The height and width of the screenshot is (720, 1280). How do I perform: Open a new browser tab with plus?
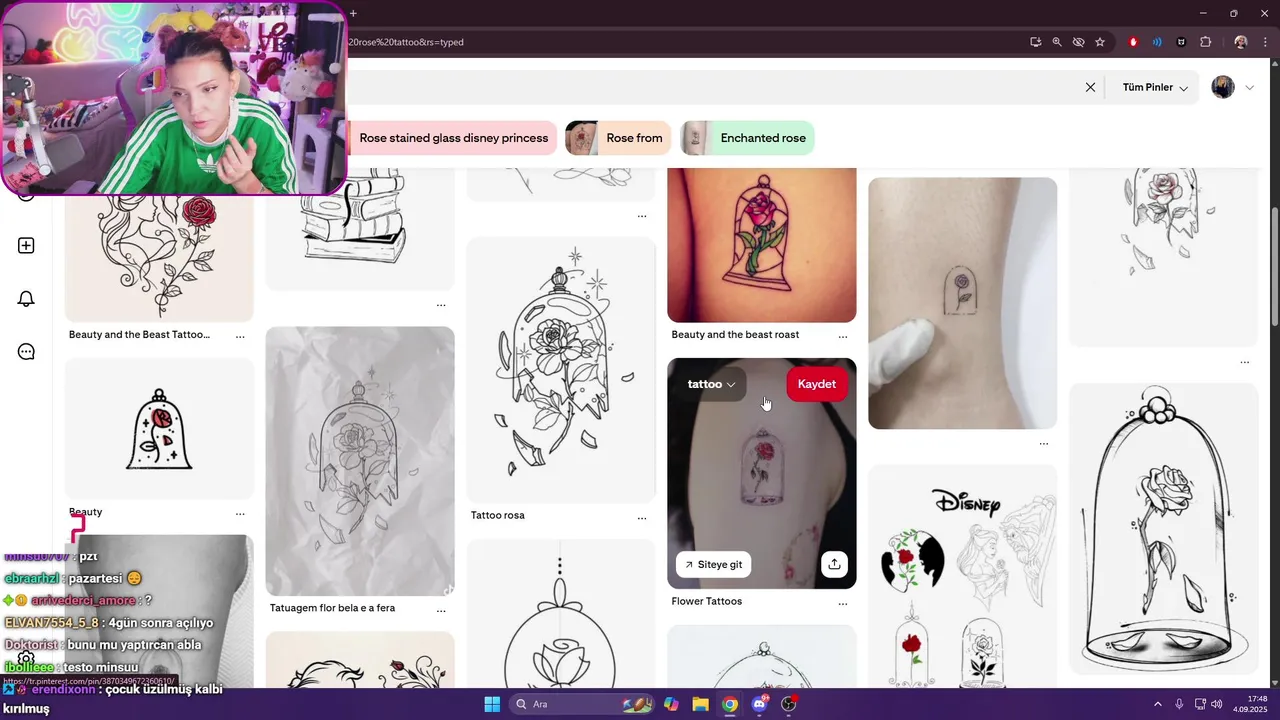pos(353,13)
